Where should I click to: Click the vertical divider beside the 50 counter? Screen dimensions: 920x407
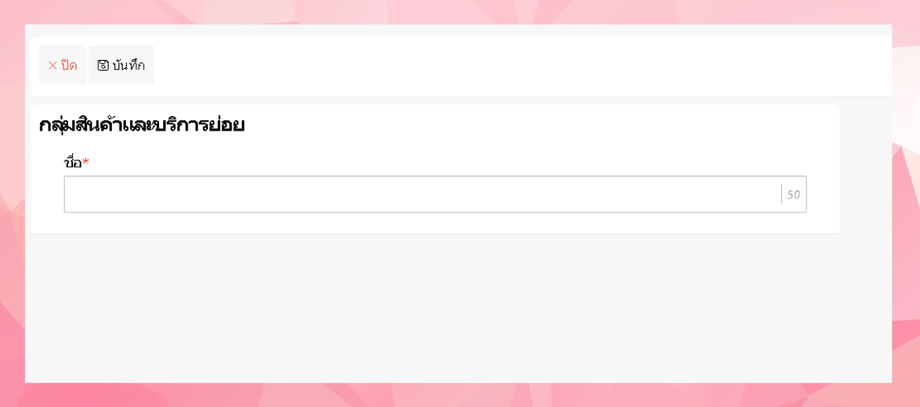(x=782, y=194)
